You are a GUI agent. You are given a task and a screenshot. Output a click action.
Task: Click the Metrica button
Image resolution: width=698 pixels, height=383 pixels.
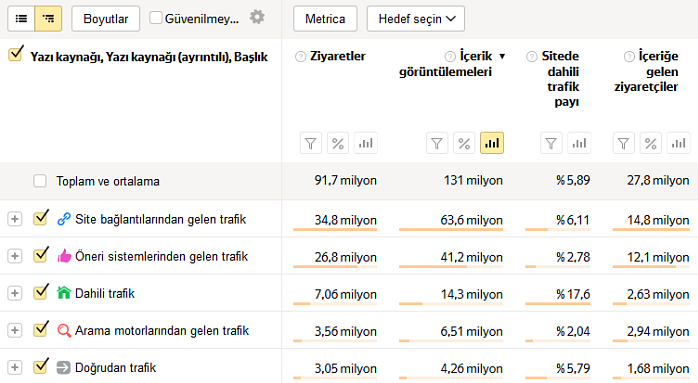point(325,19)
